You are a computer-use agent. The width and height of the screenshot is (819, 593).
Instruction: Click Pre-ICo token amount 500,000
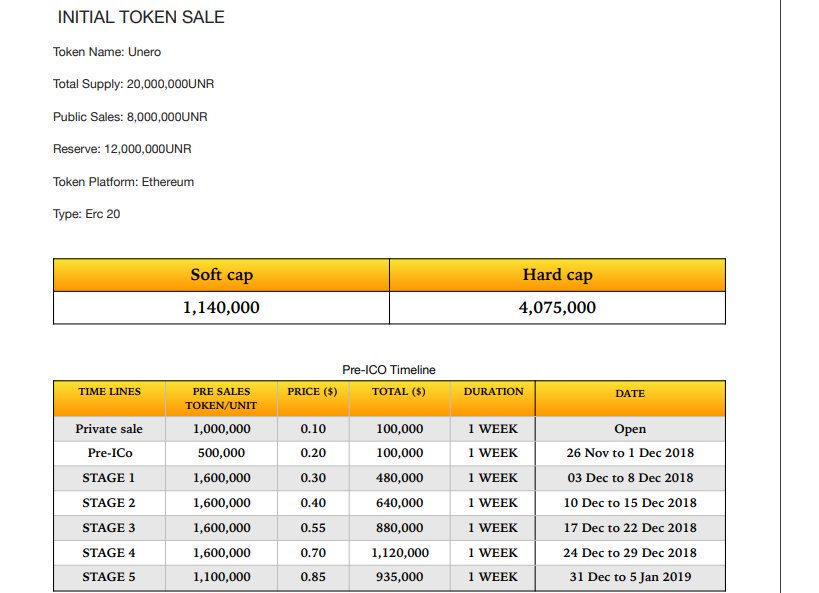coord(221,453)
